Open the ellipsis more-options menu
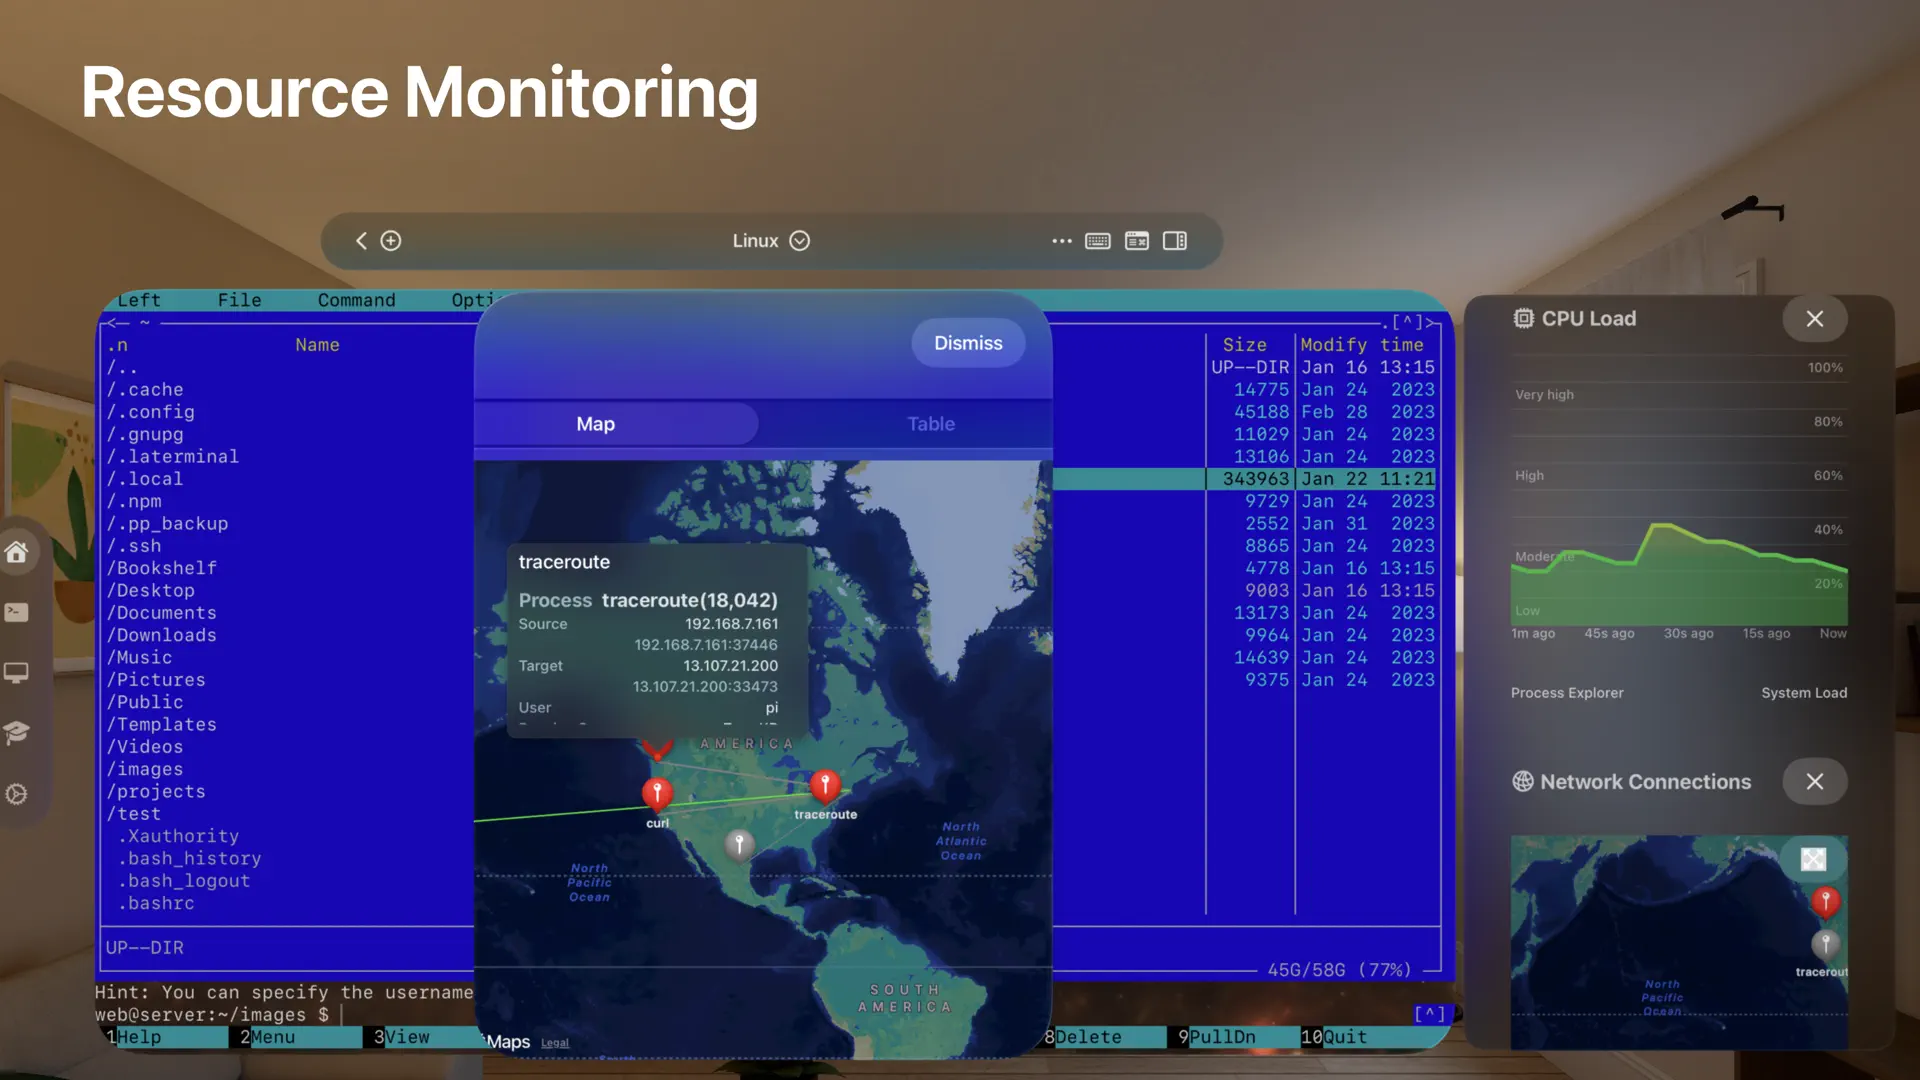Viewport: 1920px width, 1080px height. point(1061,241)
